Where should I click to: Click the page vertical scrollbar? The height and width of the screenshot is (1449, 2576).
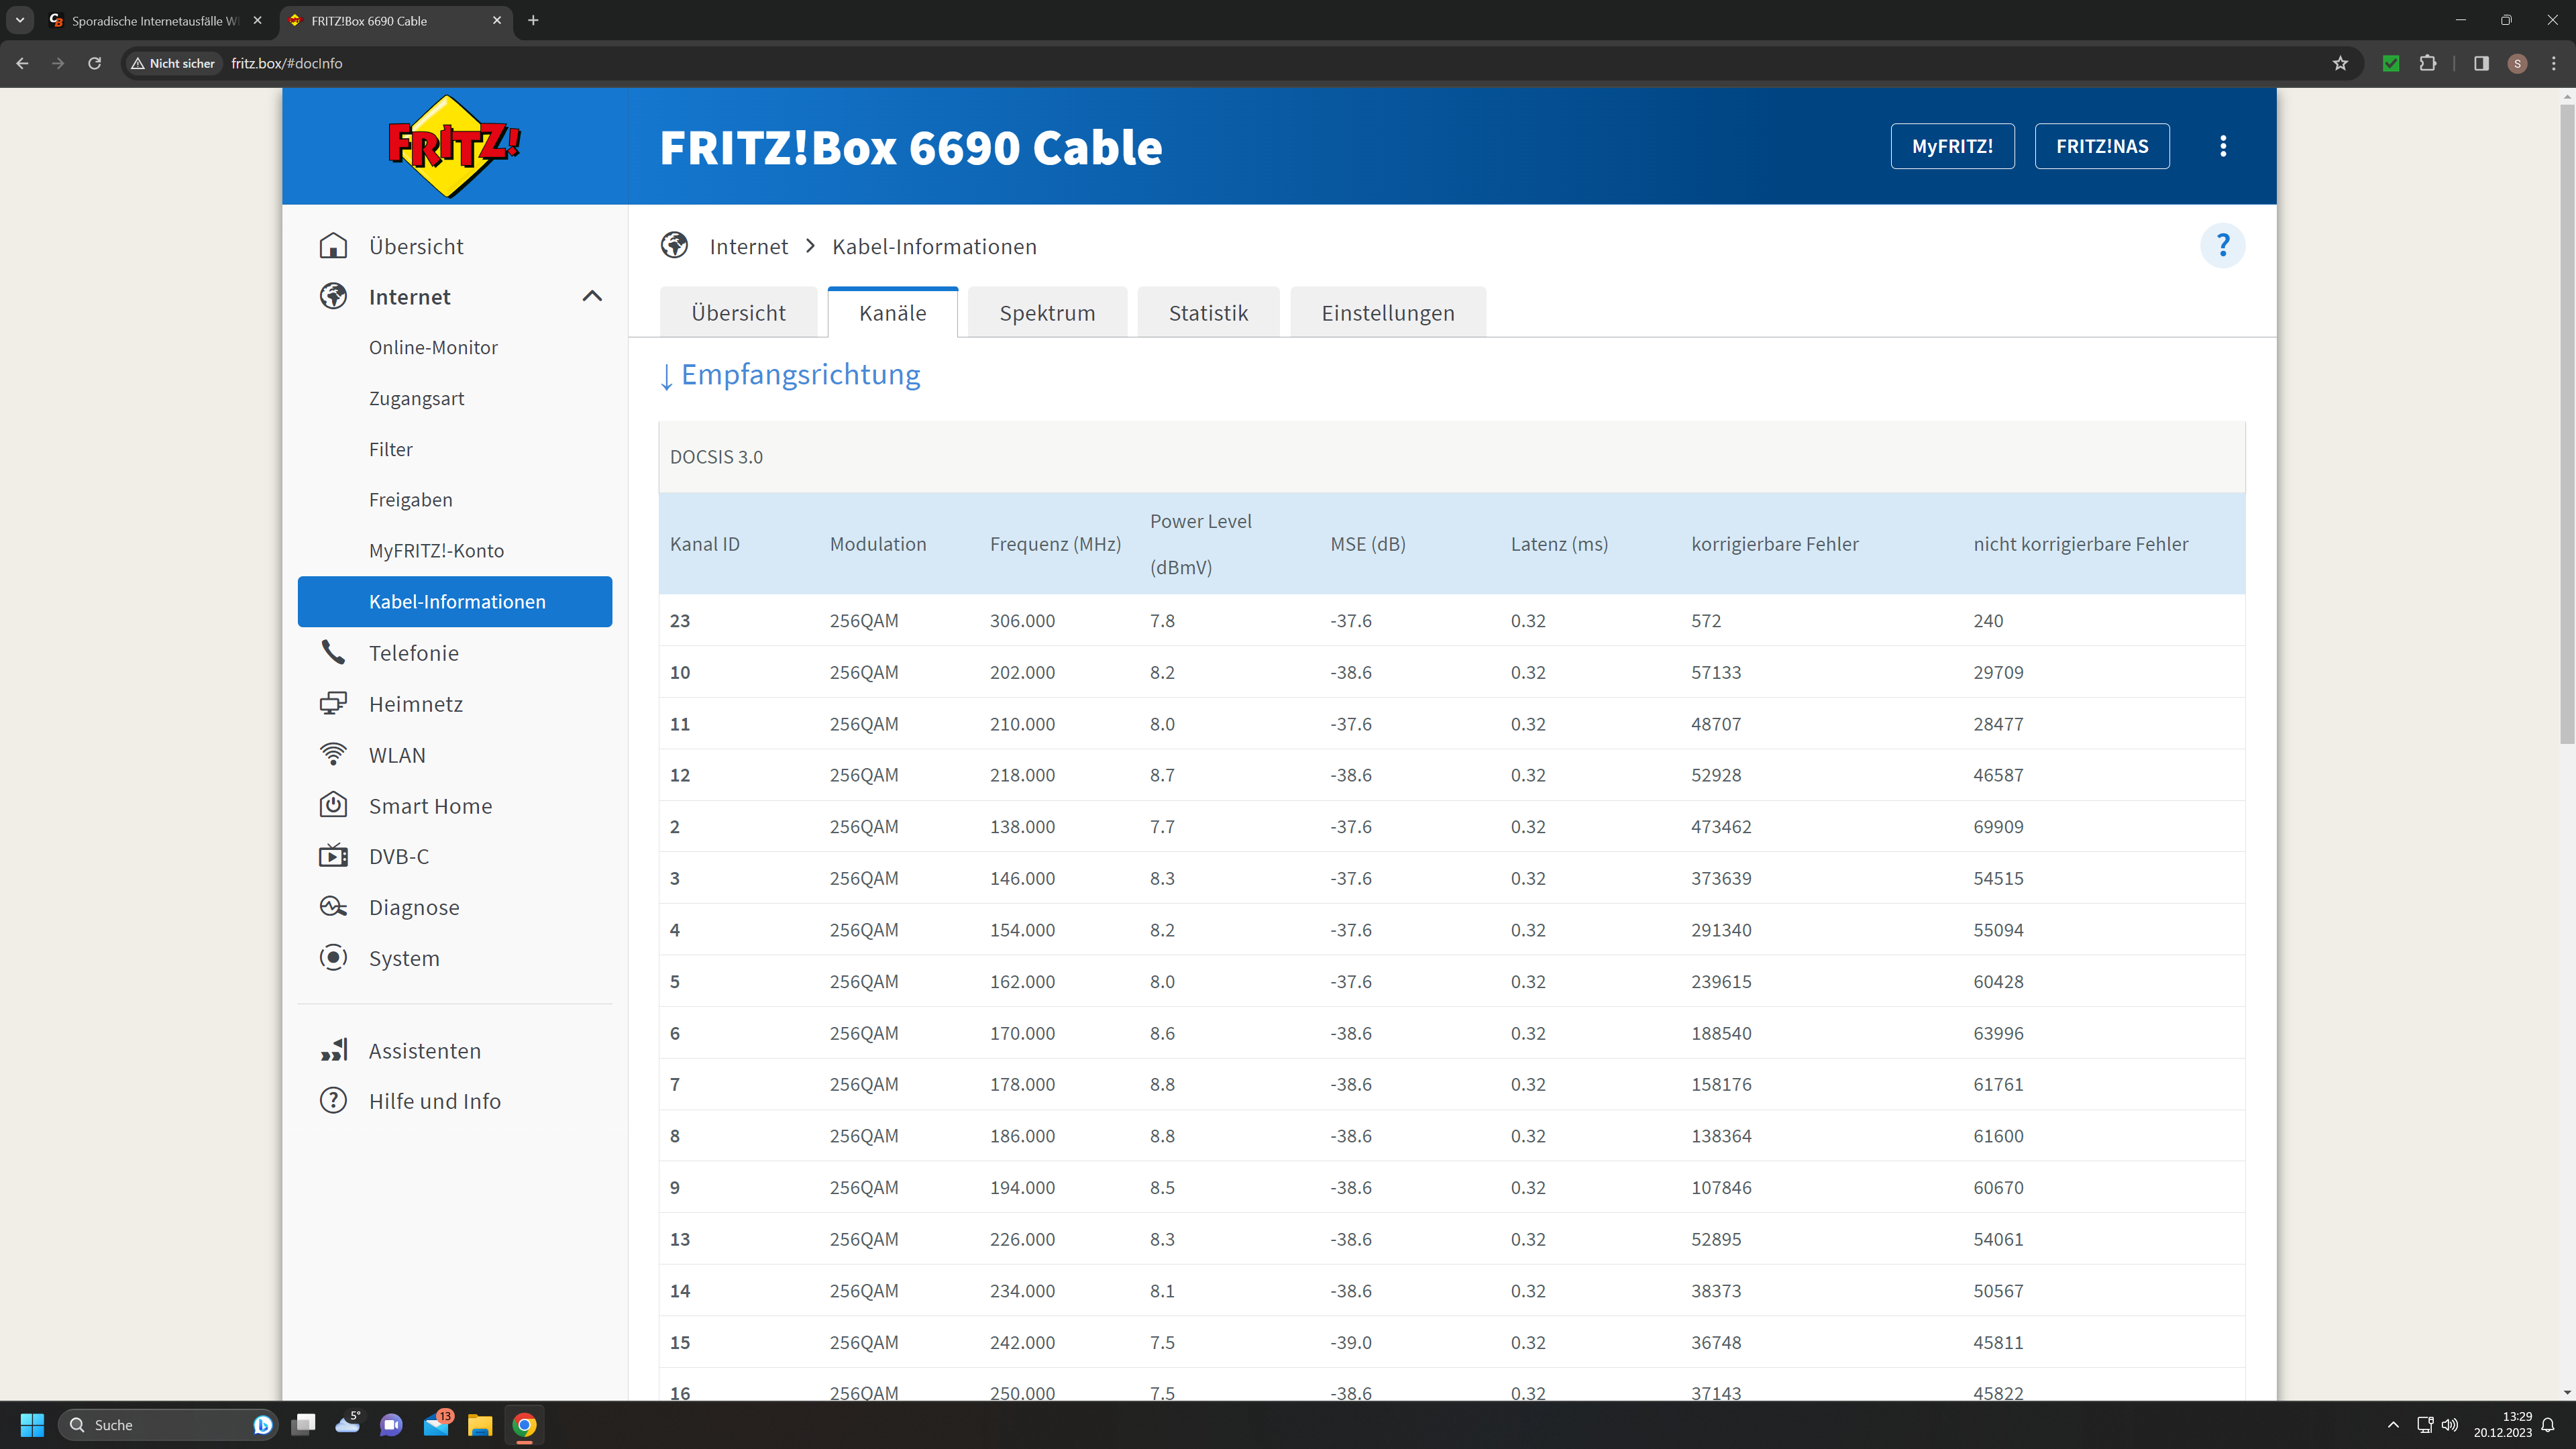pos(2566,425)
